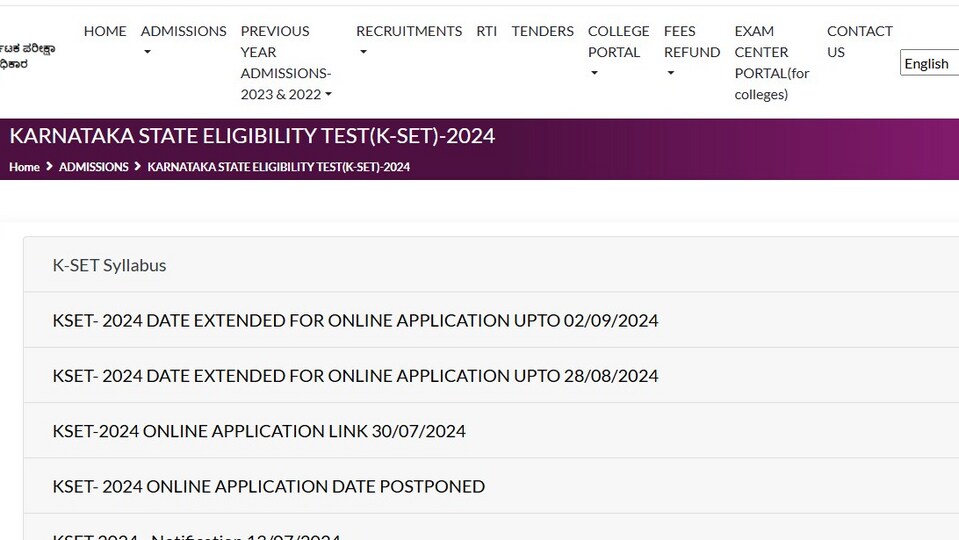Click the chevron after Home in breadcrumb

[x=50, y=166]
